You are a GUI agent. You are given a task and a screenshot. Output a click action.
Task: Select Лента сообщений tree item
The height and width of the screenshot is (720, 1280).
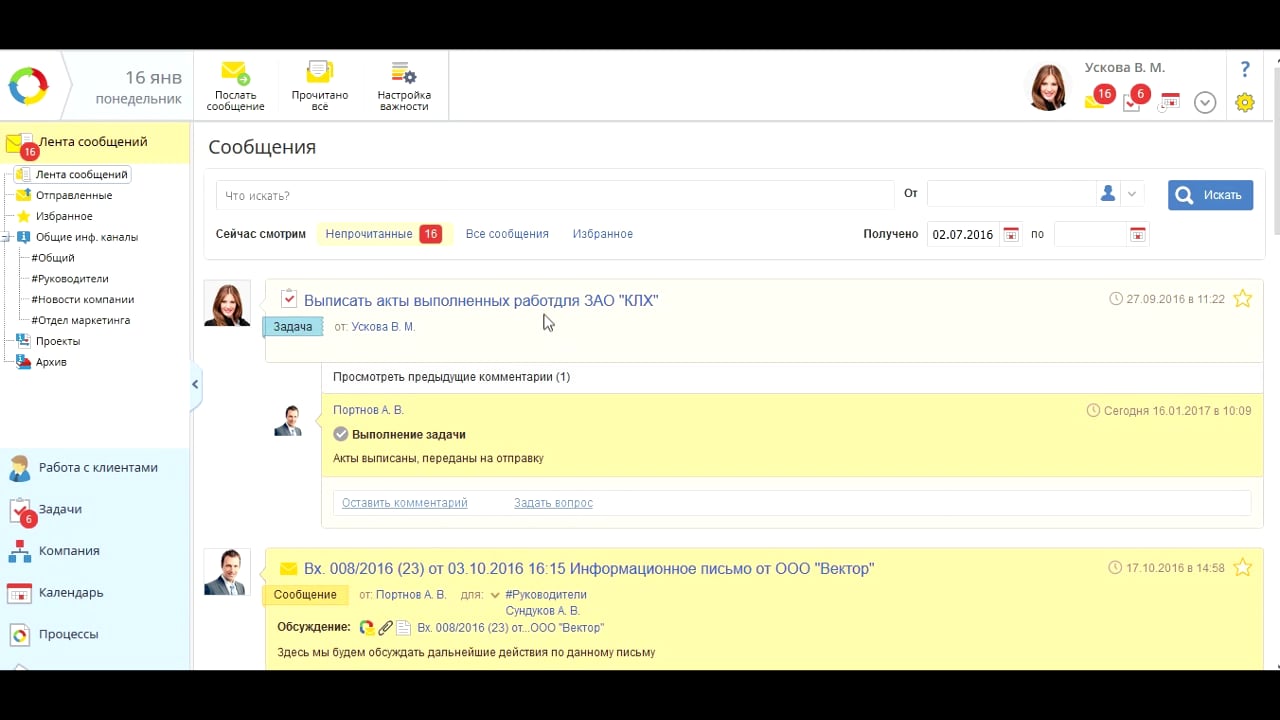[x=81, y=174]
